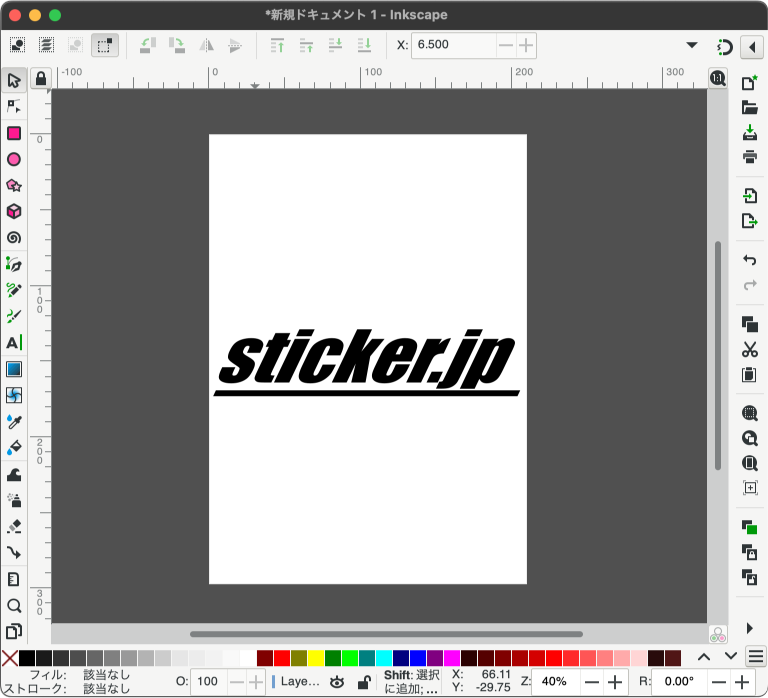Increase X coordinate with plus button
768x698 pixels.
[526, 46]
